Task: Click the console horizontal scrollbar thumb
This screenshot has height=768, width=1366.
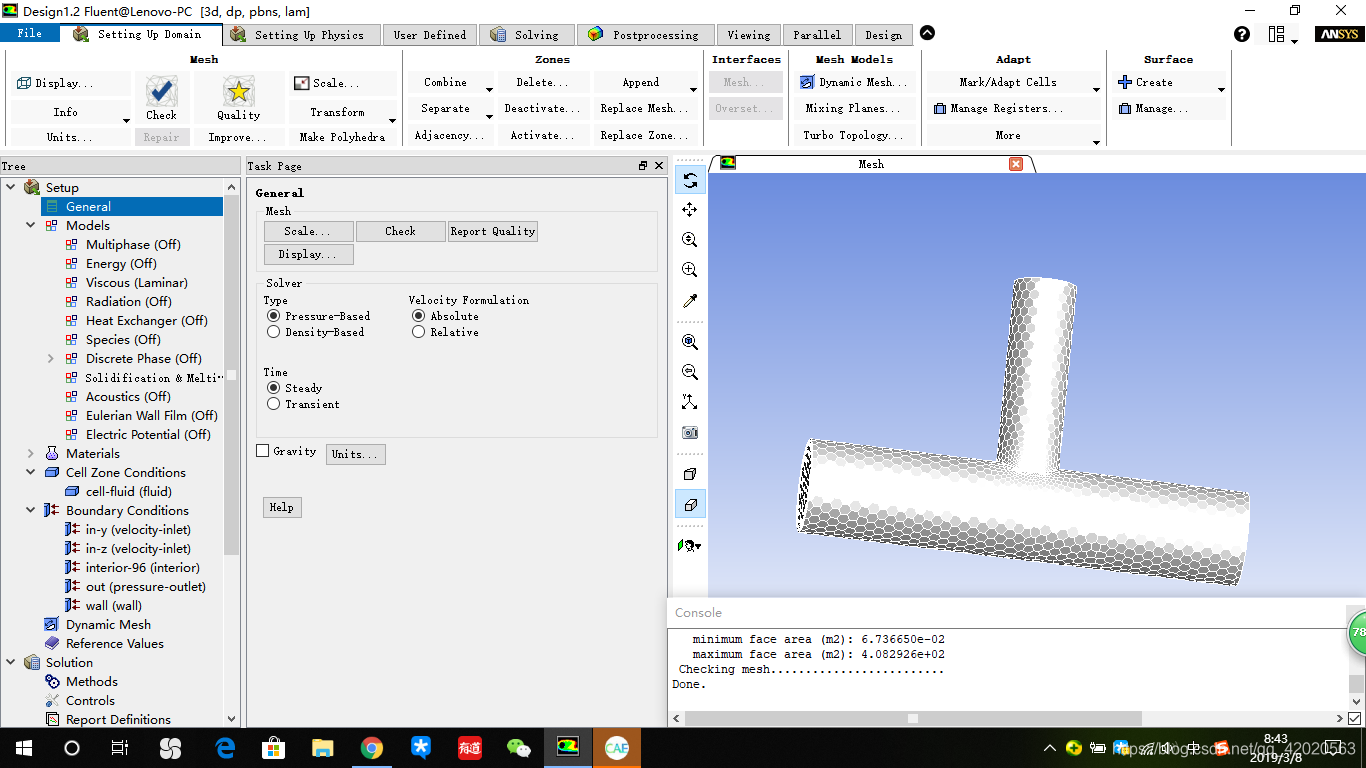Action: point(913,718)
